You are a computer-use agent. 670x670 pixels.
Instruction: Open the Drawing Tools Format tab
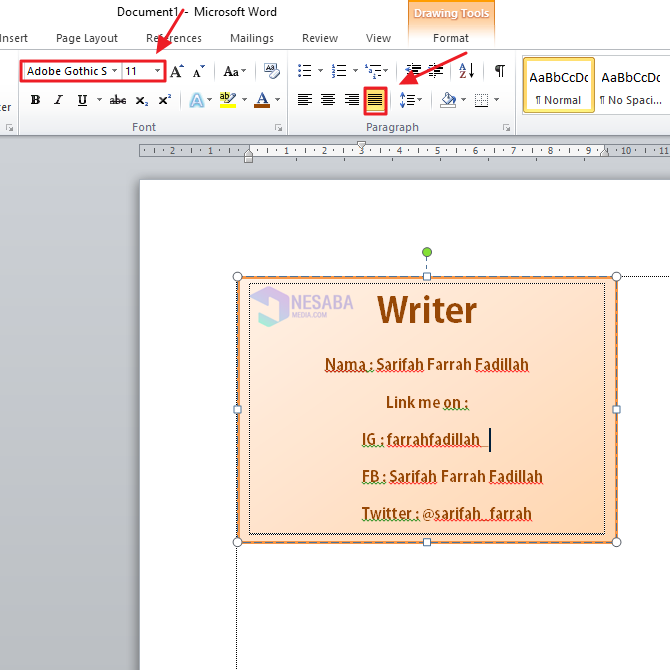[451, 38]
